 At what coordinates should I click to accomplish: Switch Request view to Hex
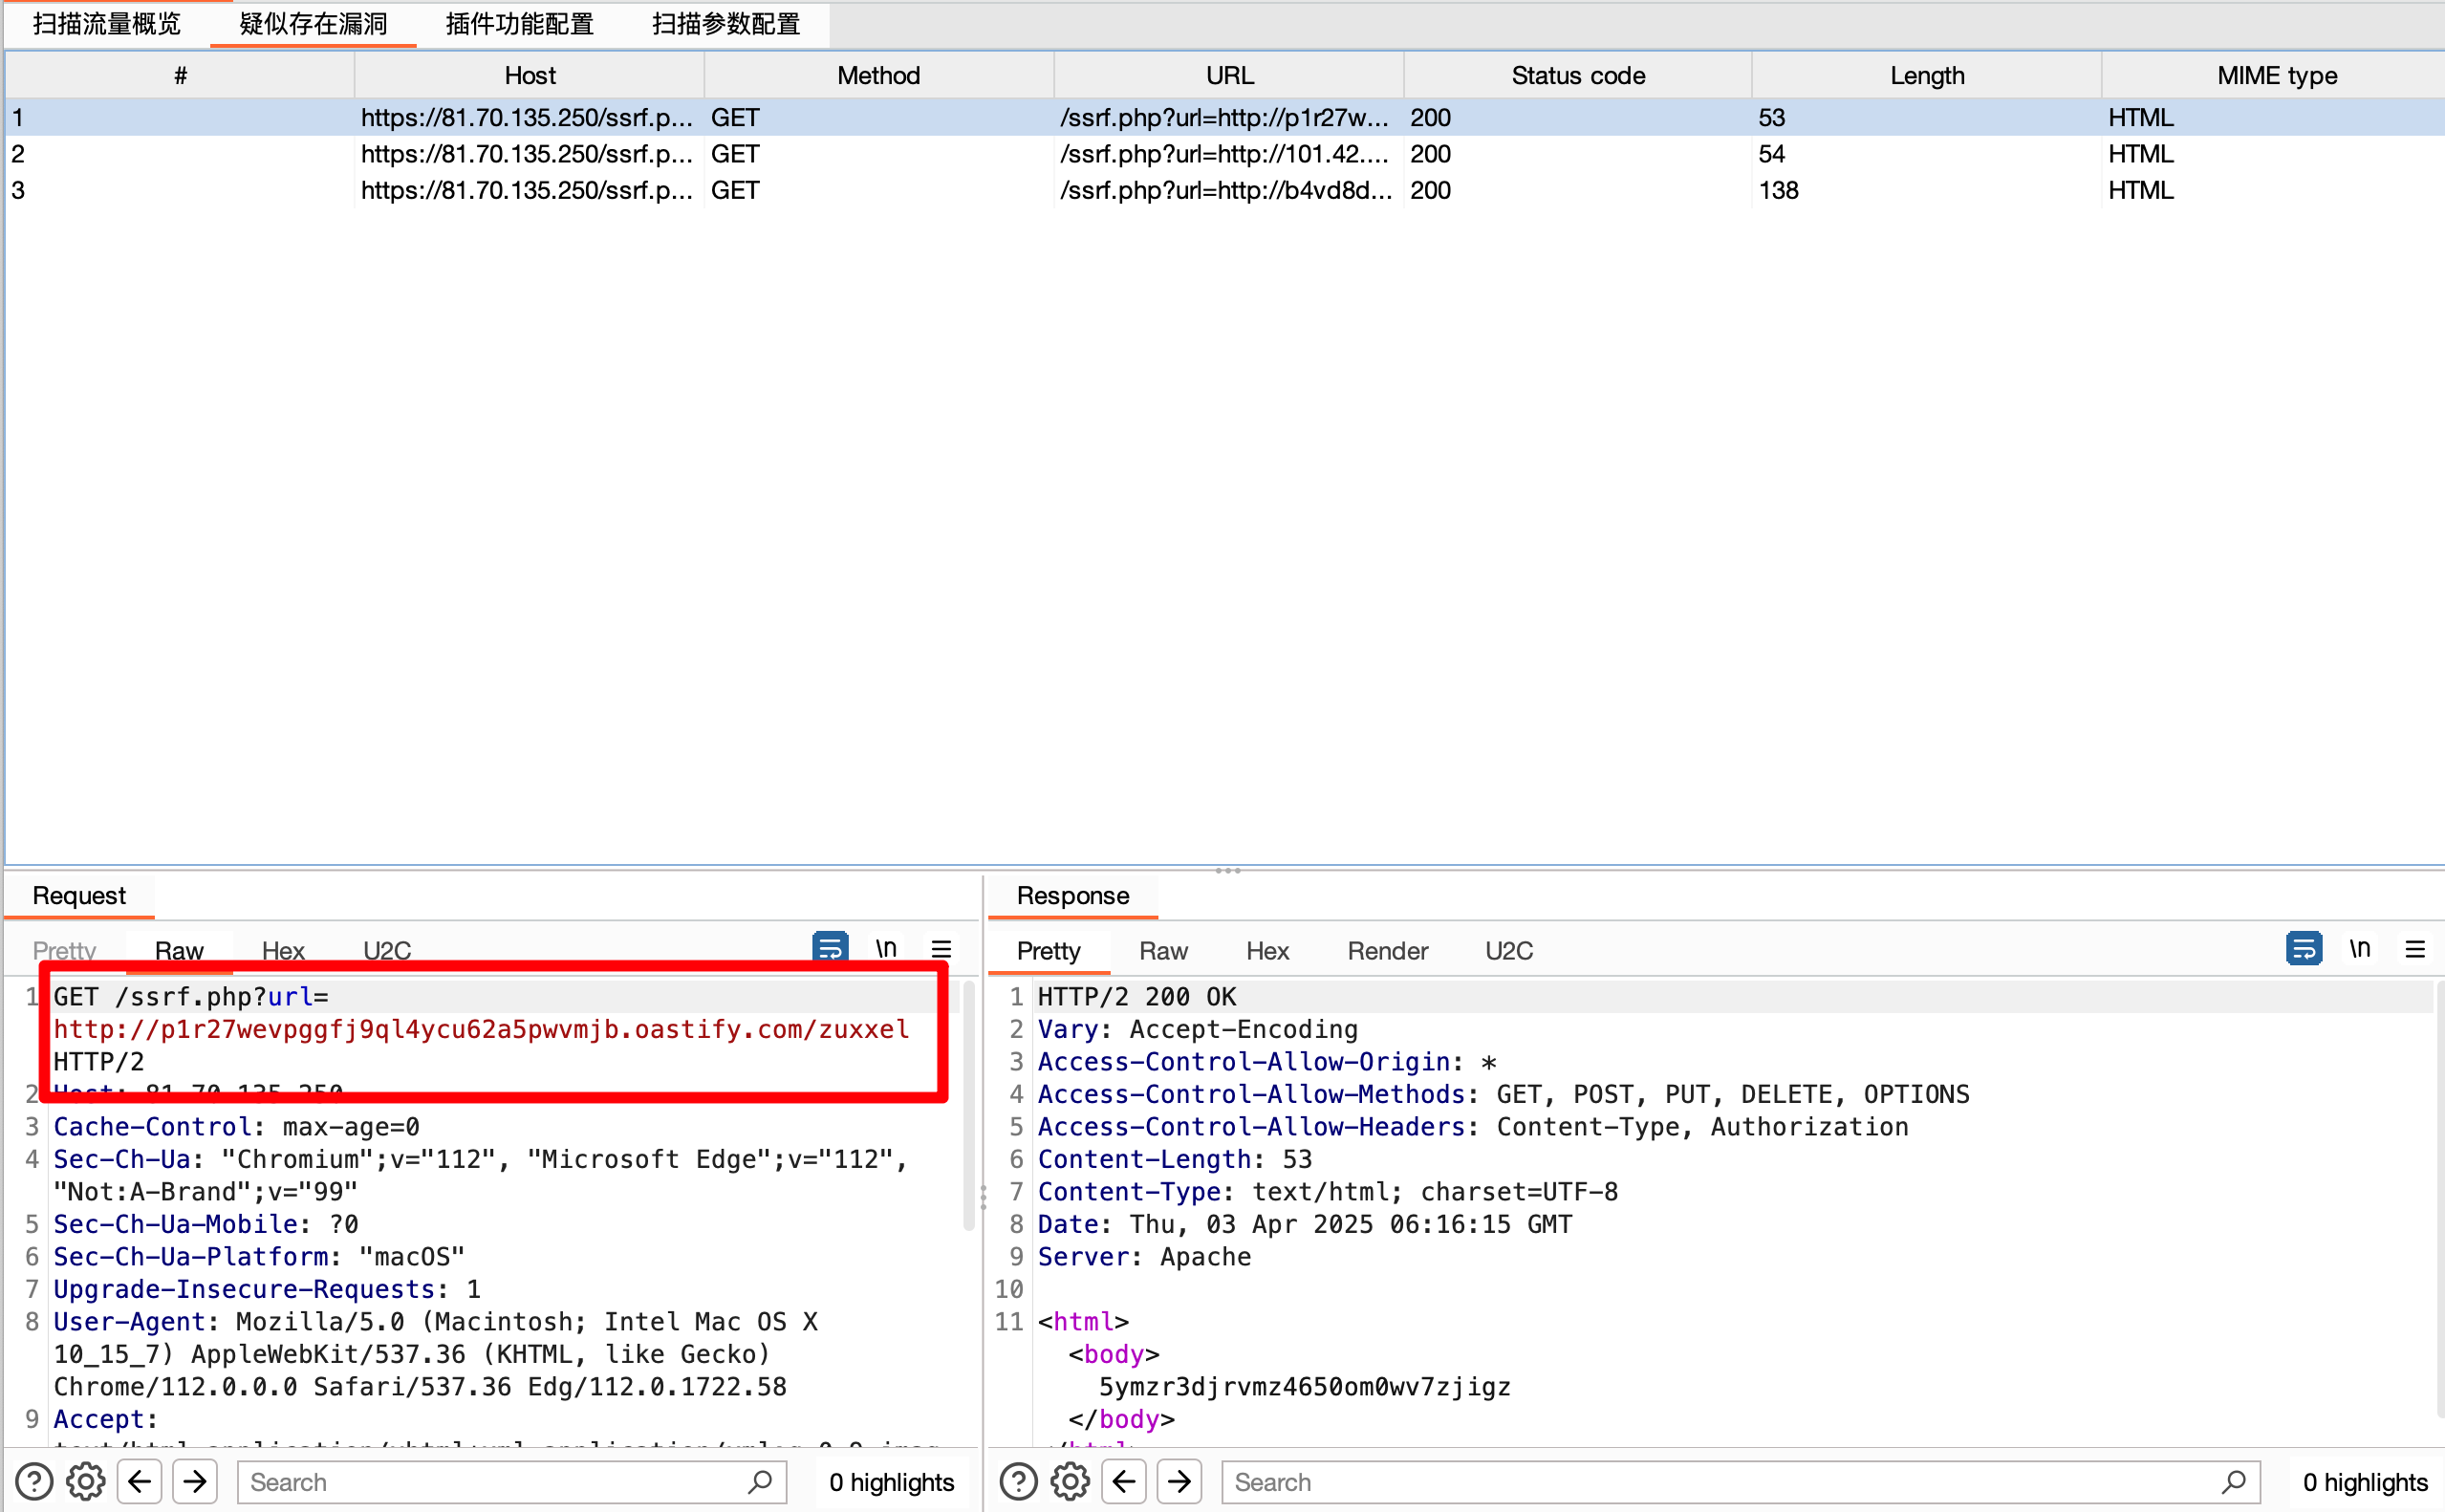[x=283, y=950]
